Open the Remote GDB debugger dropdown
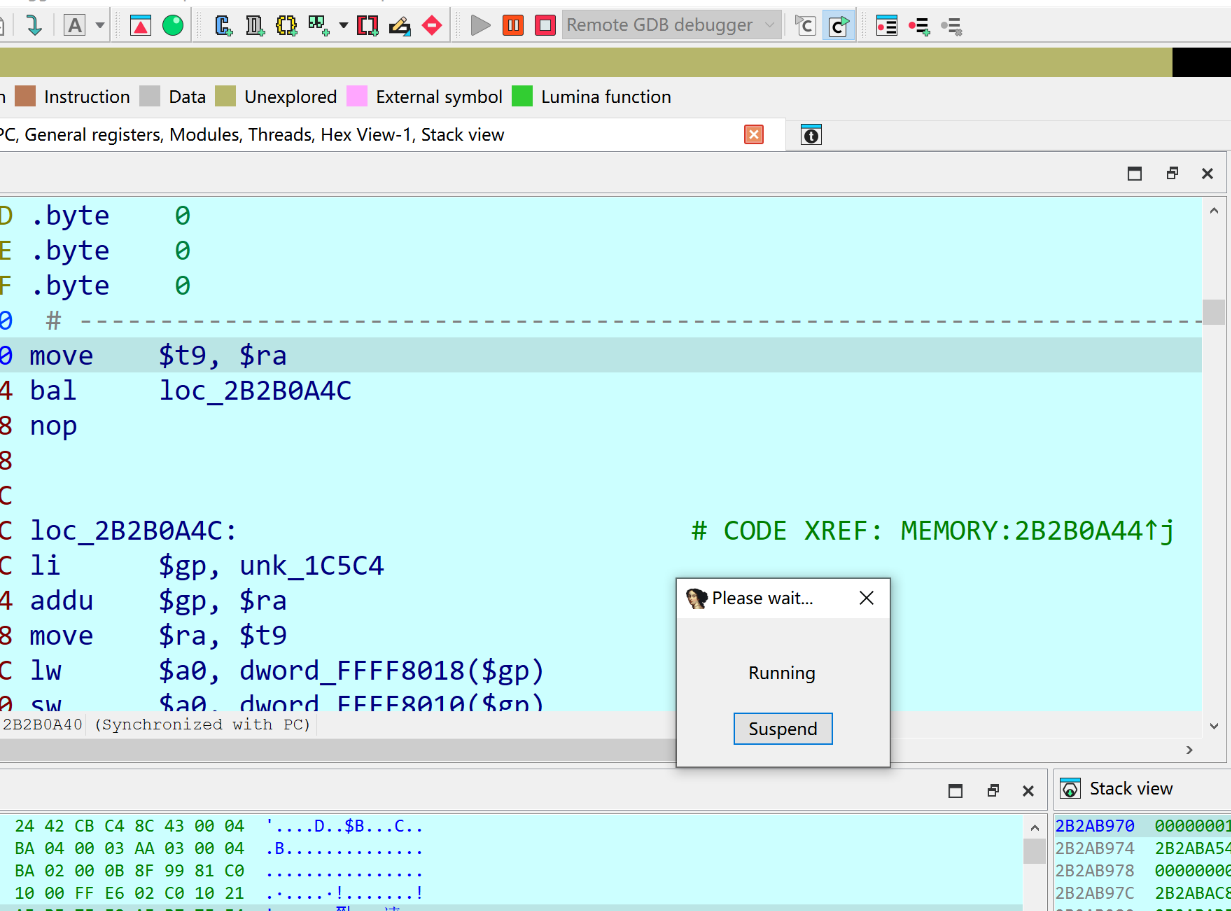Screen dimensions: 1231x911 click(x=671, y=25)
